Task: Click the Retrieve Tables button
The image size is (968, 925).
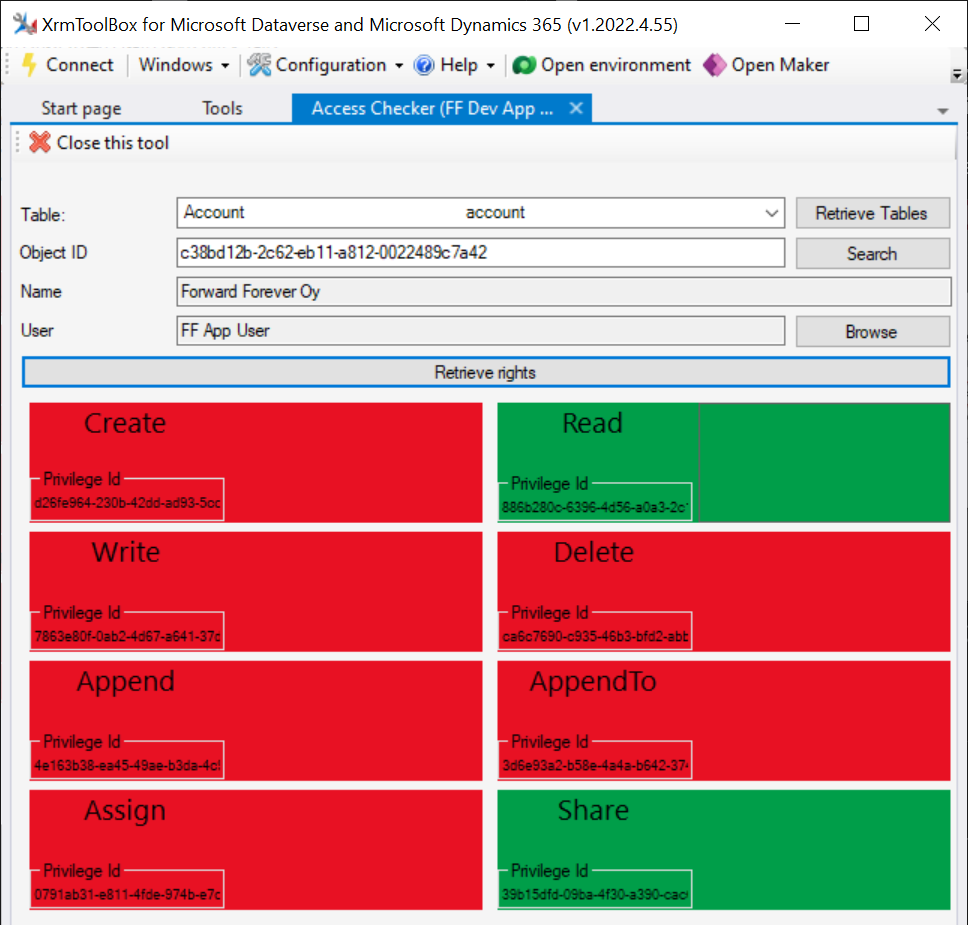Action: (x=872, y=213)
